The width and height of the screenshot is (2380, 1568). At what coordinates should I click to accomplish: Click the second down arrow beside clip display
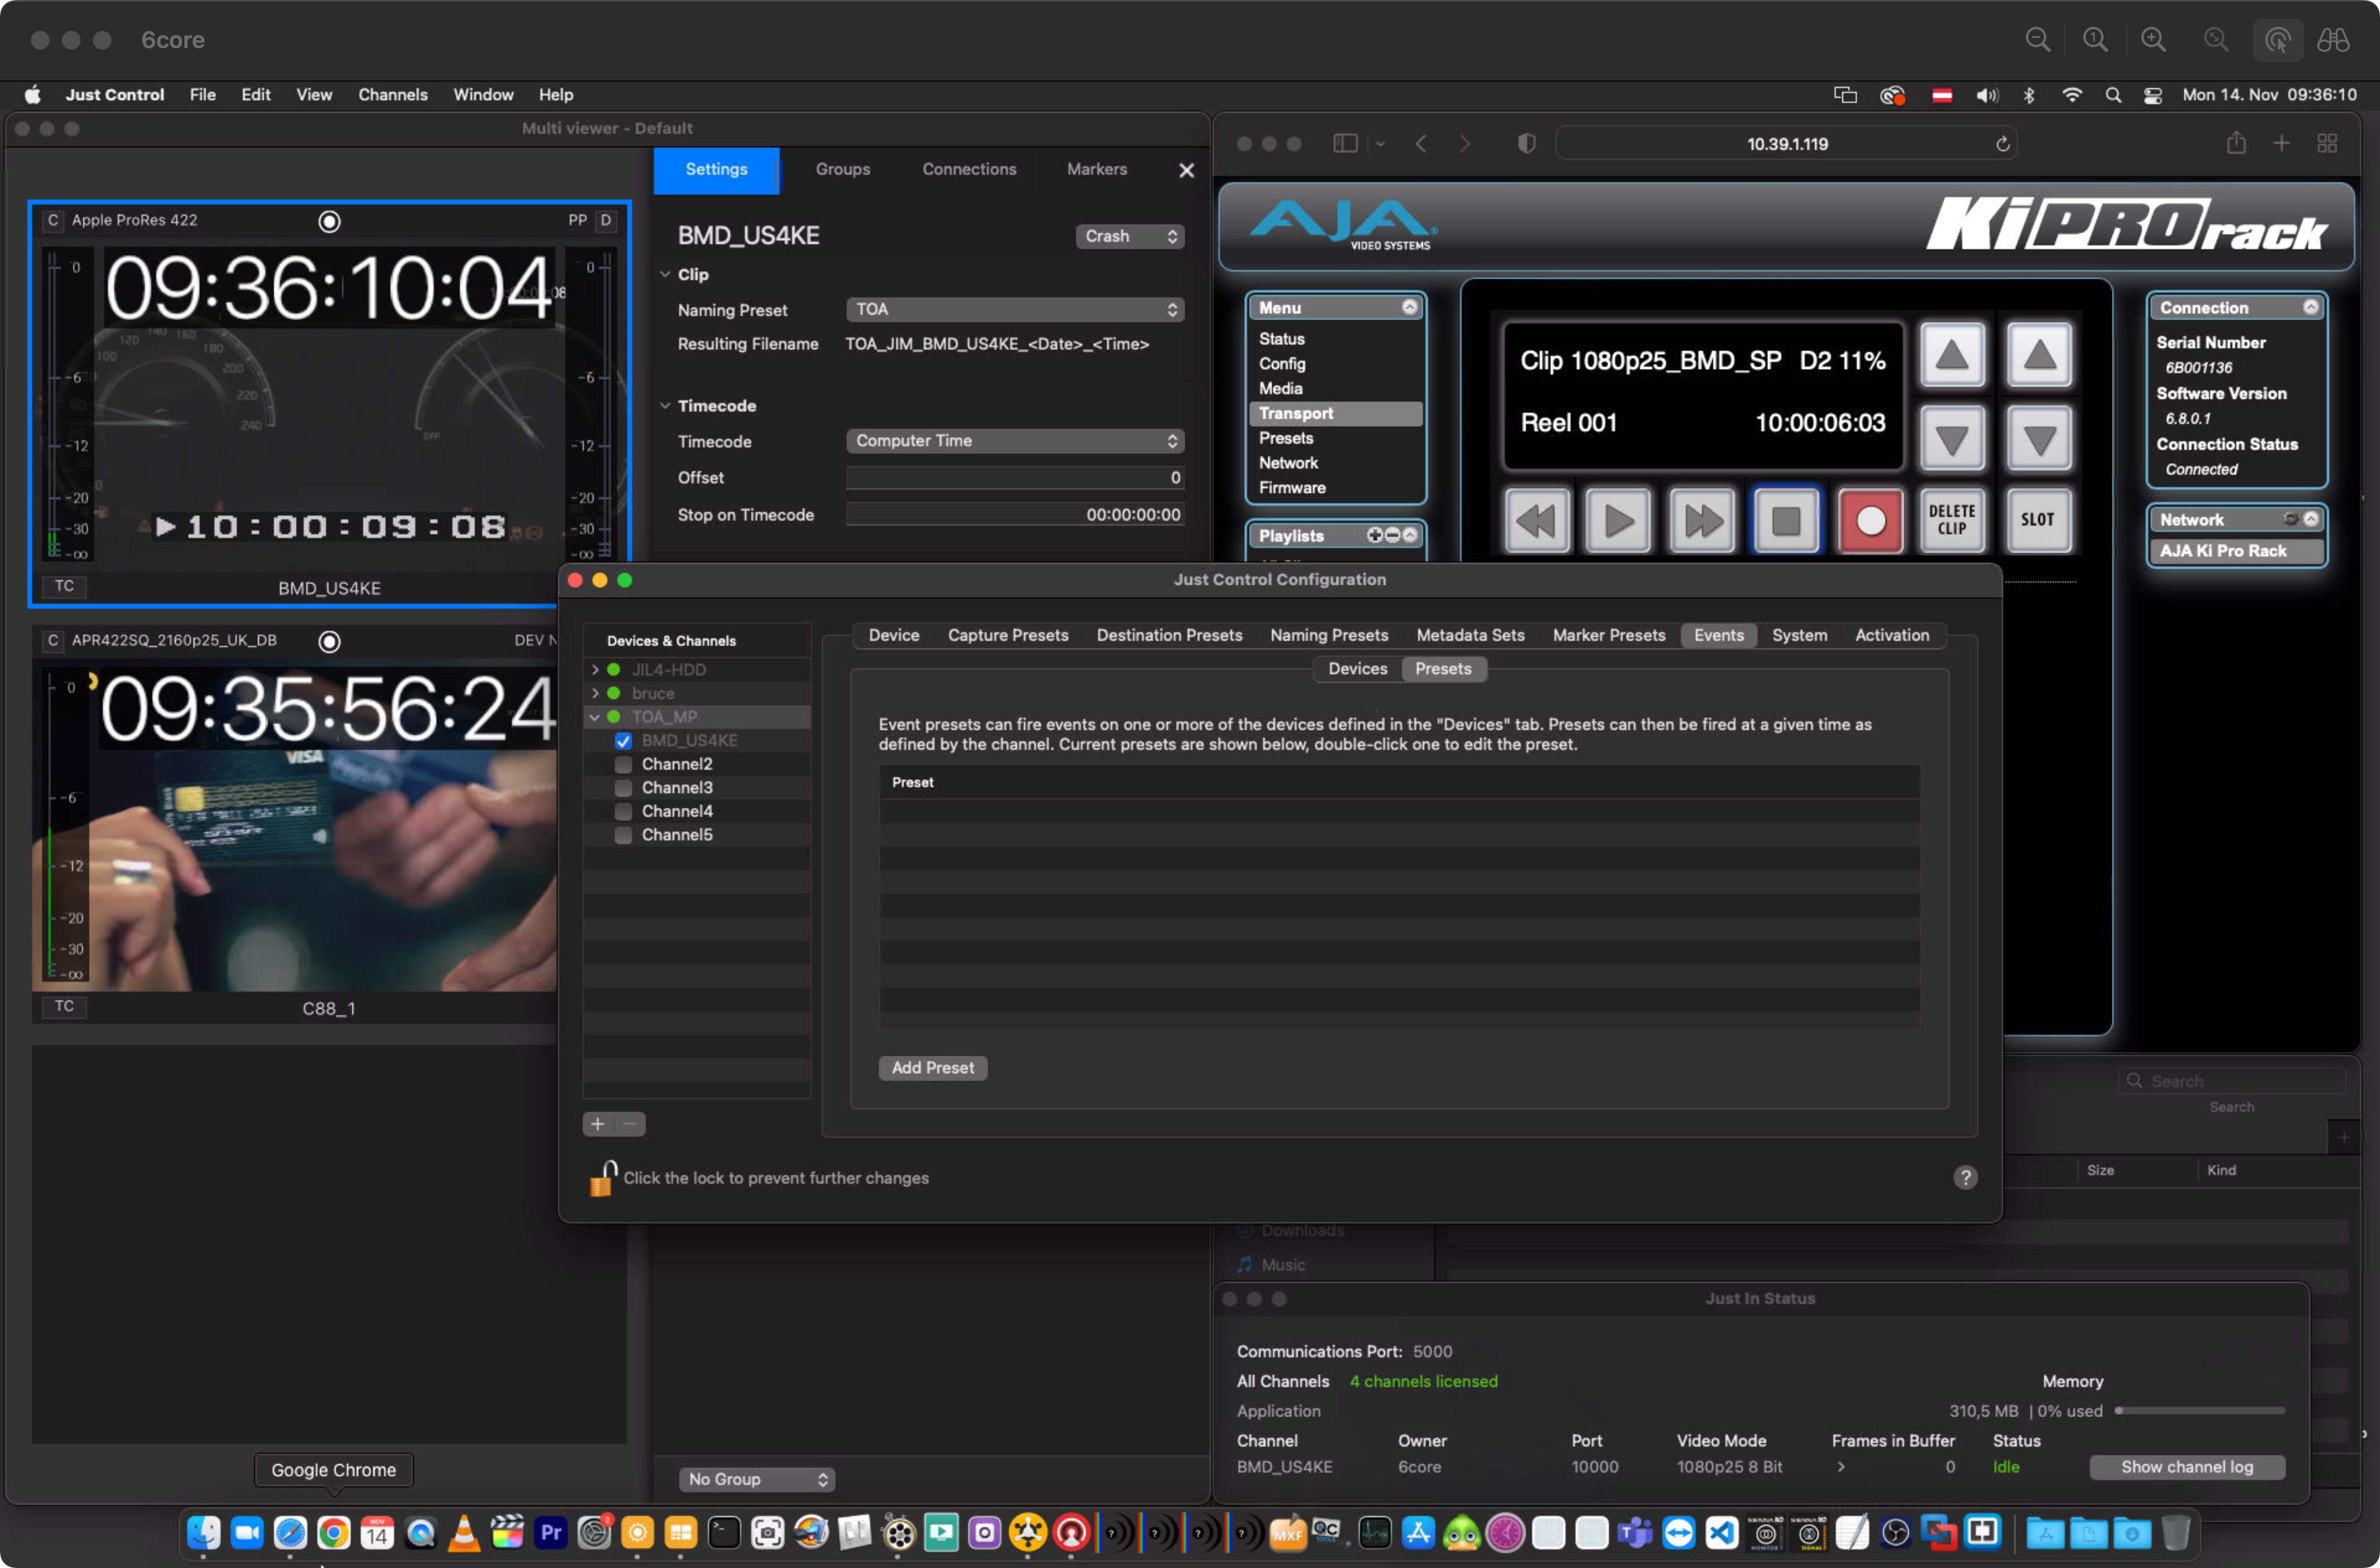tap(2038, 438)
